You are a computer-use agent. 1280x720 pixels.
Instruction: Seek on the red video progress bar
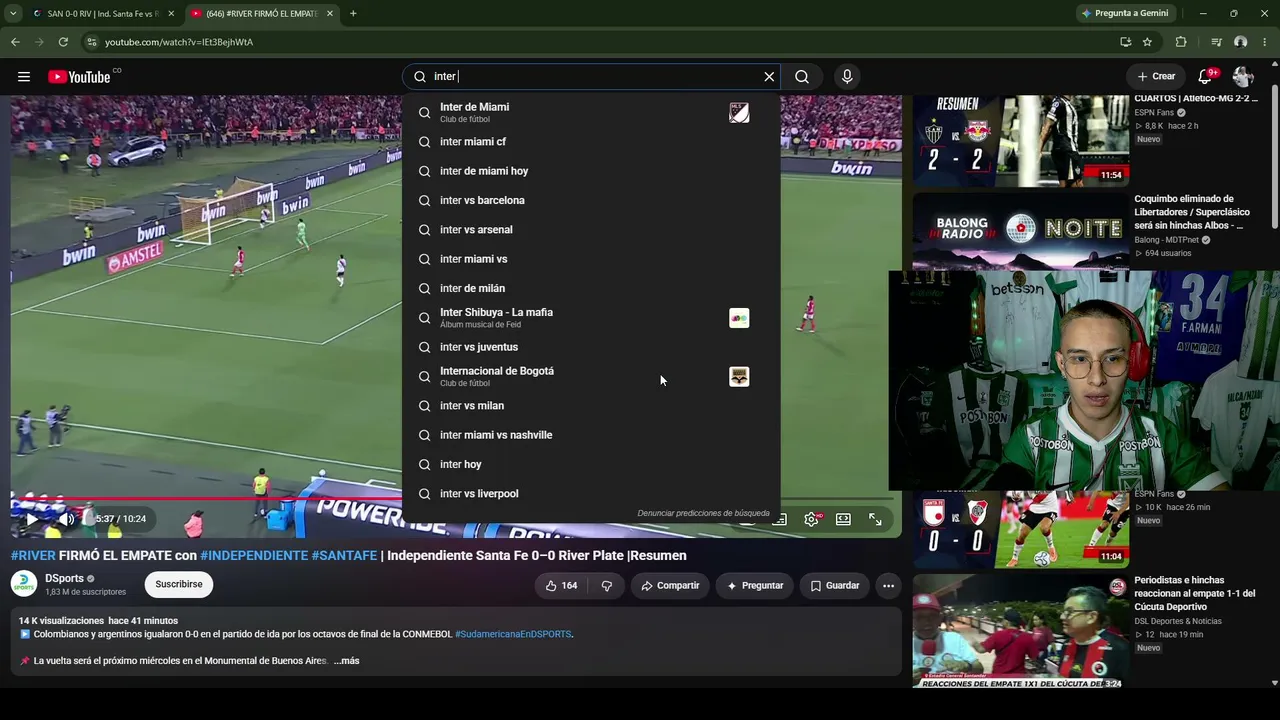(206, 498)
